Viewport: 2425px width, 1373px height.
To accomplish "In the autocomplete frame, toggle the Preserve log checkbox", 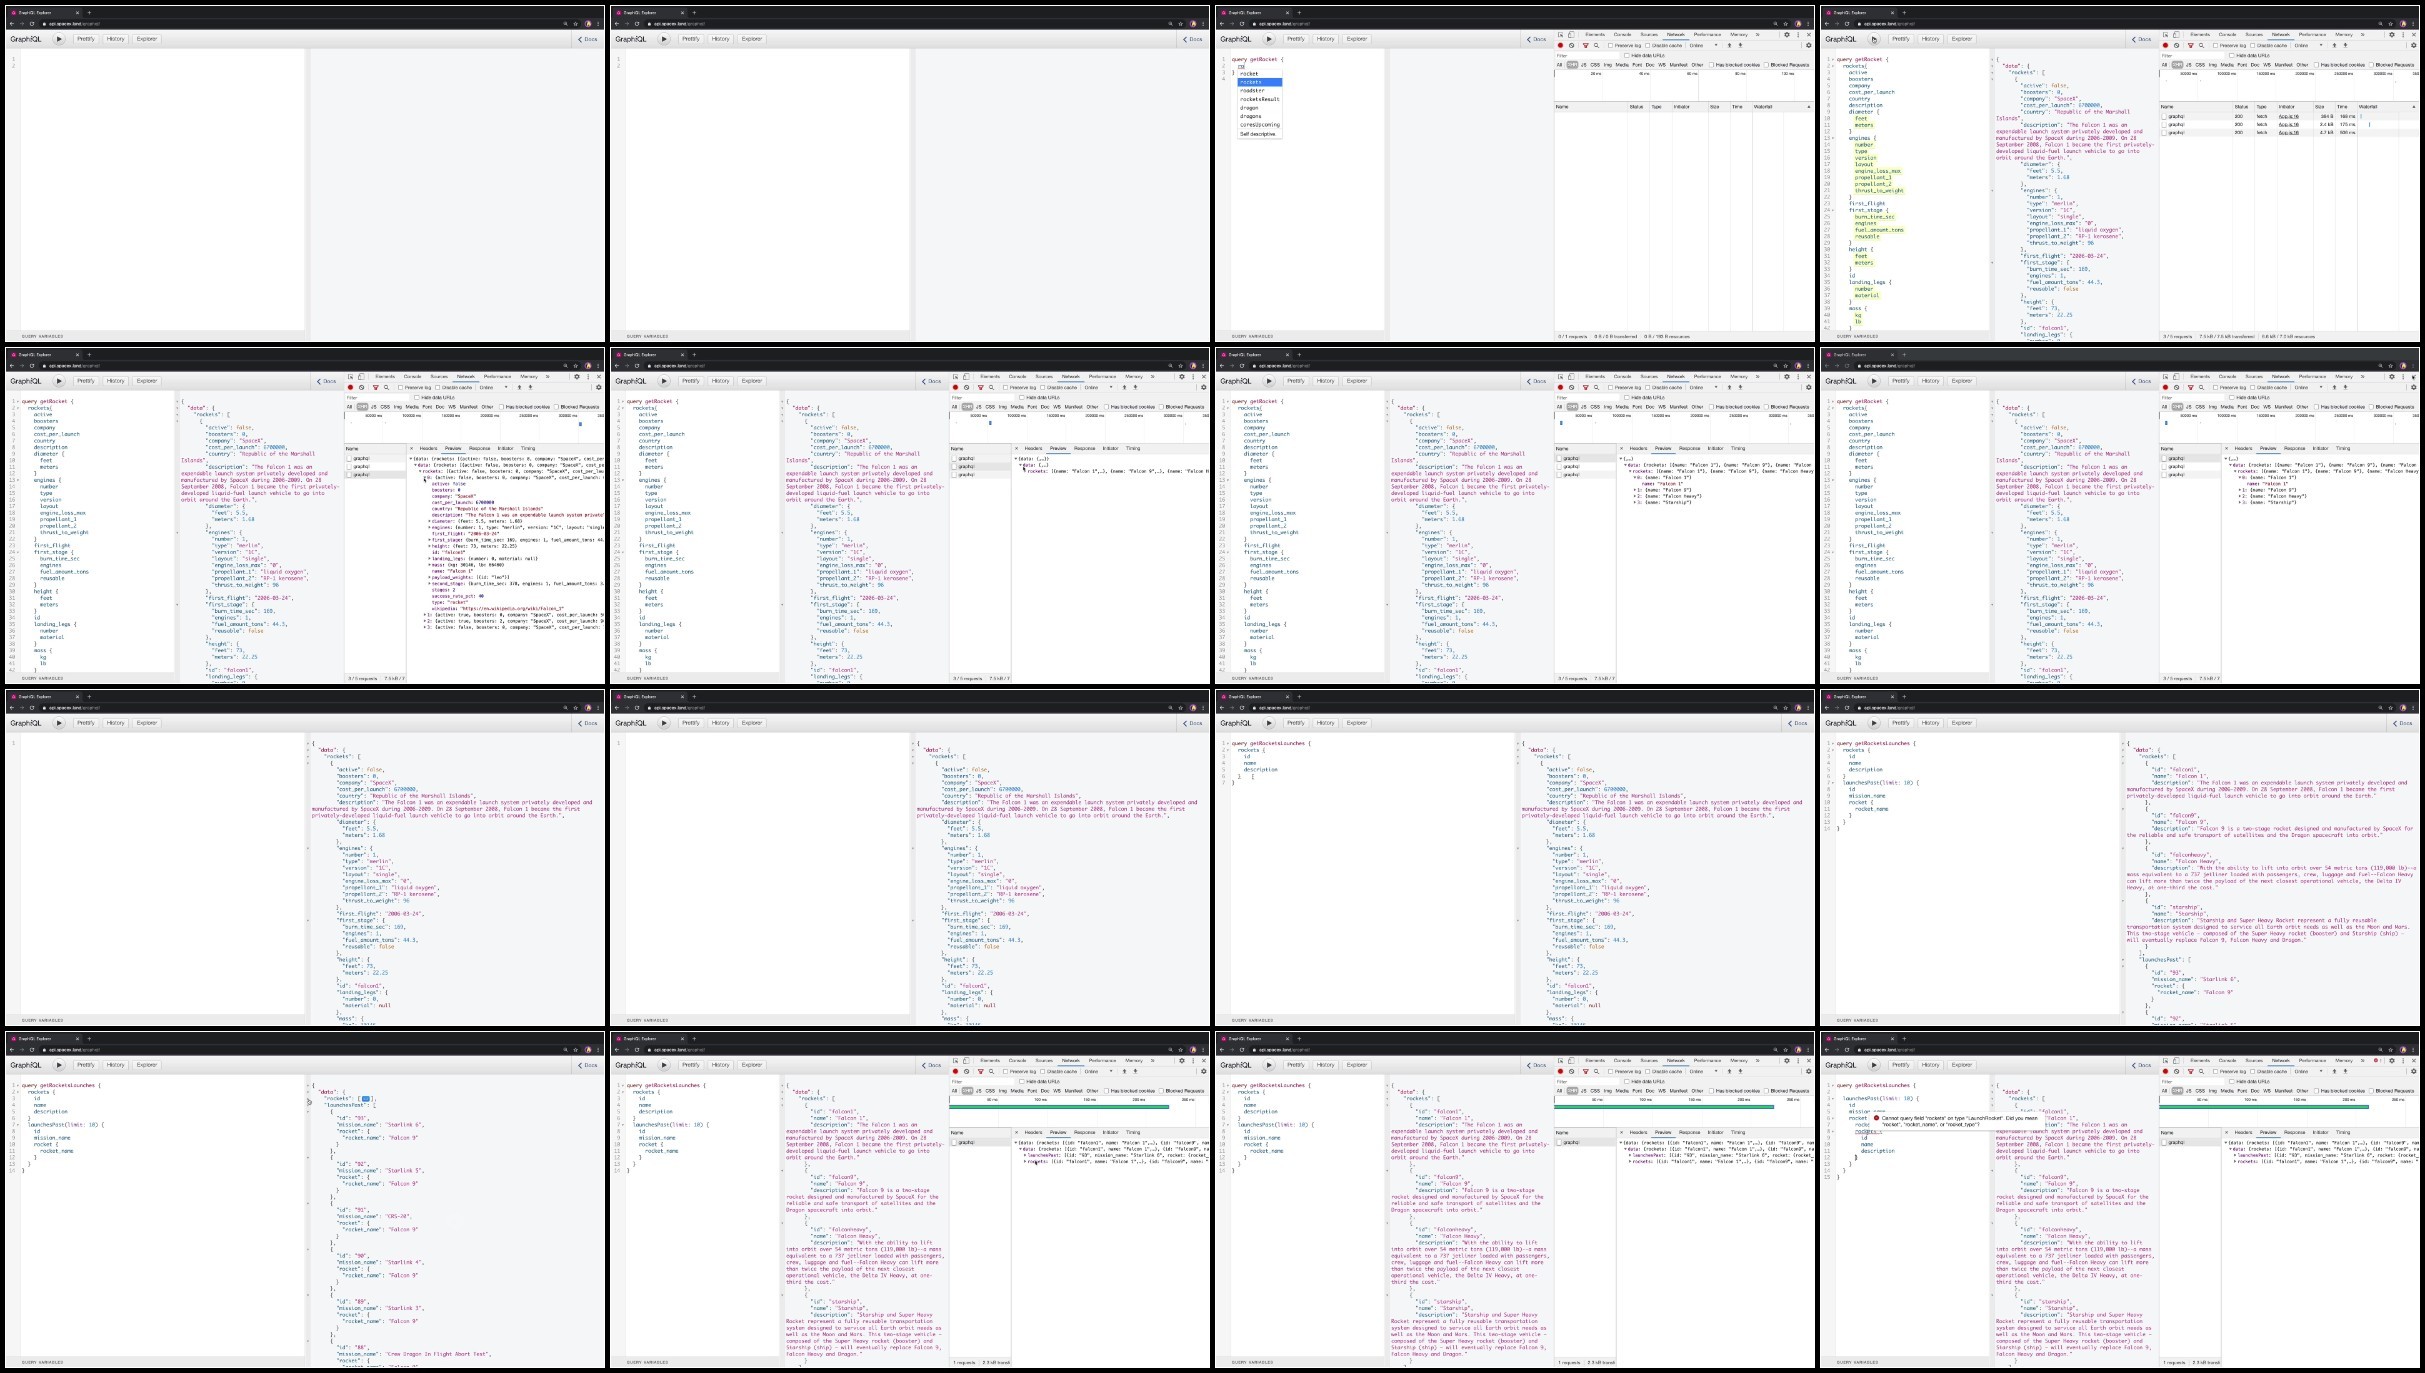I will (x=1610, y=45).
